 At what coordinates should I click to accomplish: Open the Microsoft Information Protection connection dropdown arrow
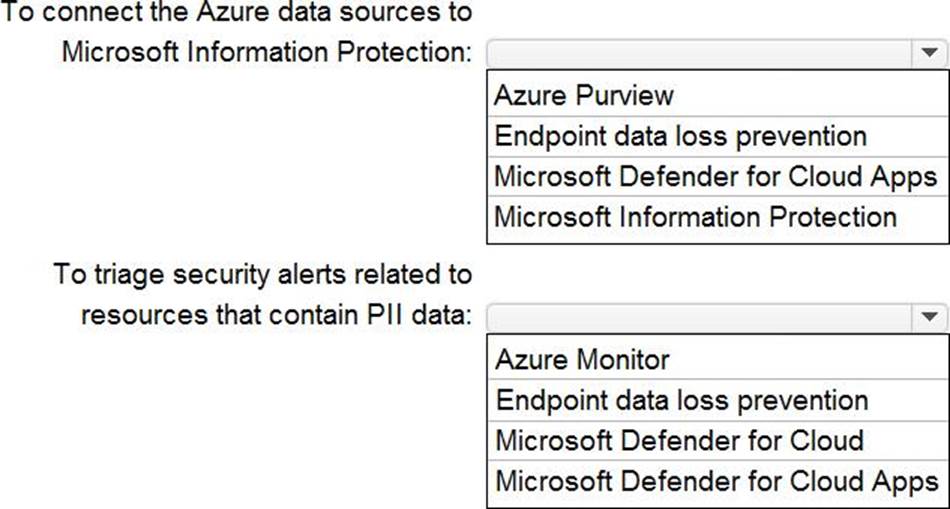(x=928, y=53)
